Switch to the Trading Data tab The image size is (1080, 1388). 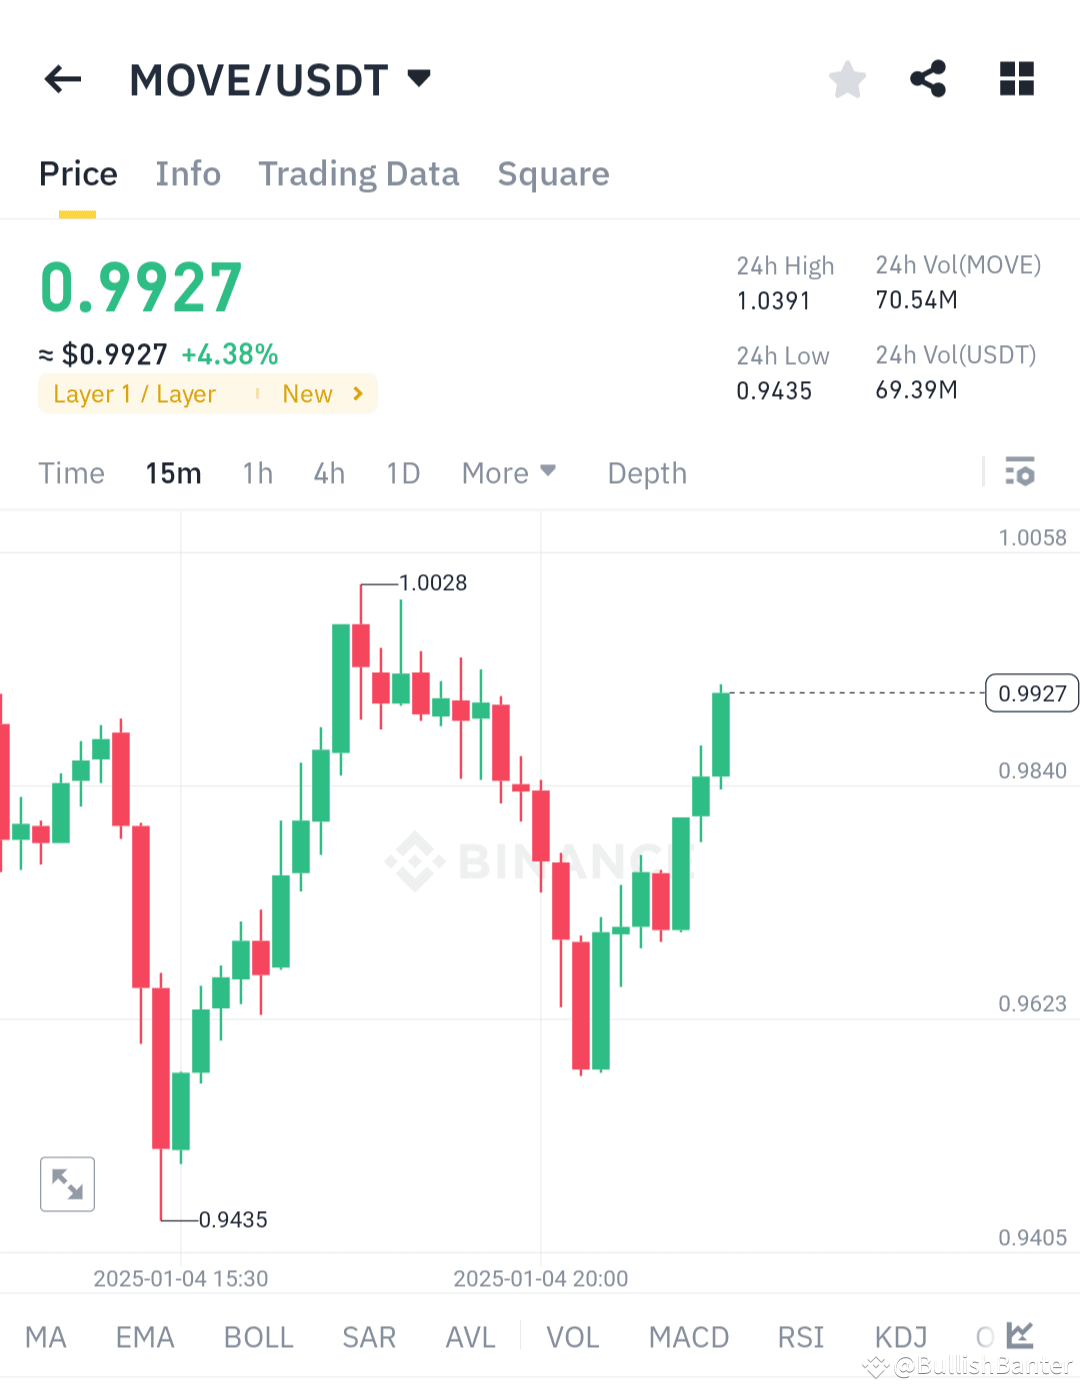click(x=358, y=173)
